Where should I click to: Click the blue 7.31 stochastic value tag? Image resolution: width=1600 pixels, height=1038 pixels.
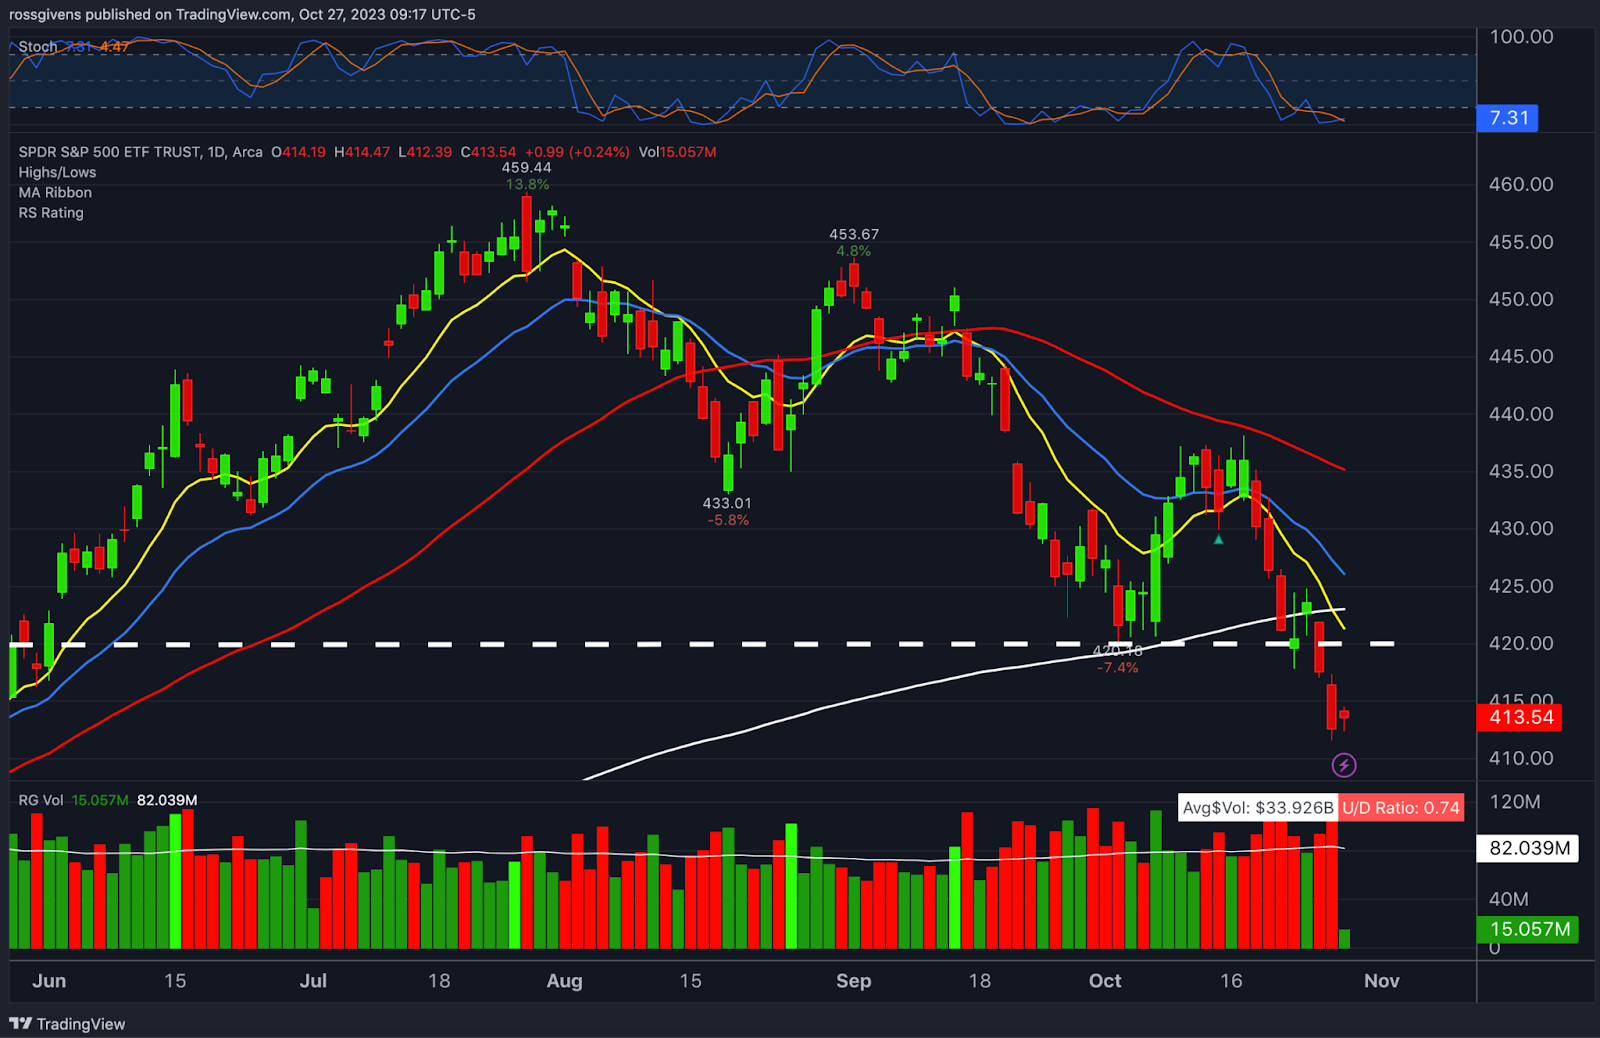pyautogui.click(x=1508, y=118)
